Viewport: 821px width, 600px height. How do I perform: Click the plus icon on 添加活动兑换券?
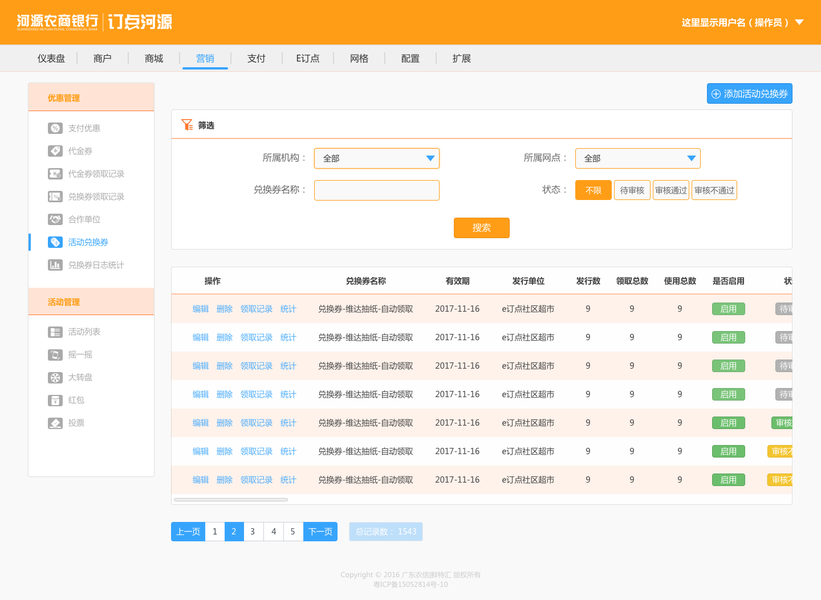tap(716, 94)
